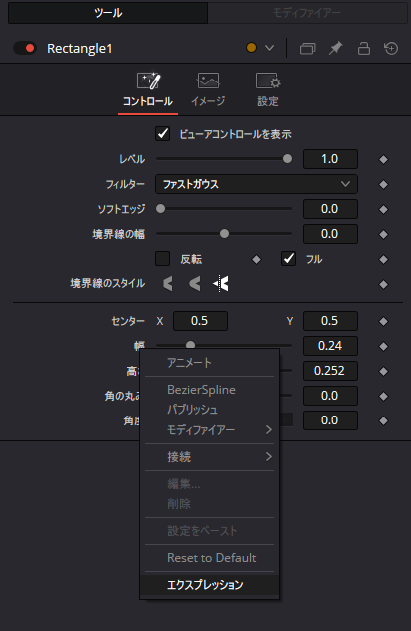The image size is (411, 631).
Task: Click the 角の丸み keyframe diamond
Action: pos(383,396)
